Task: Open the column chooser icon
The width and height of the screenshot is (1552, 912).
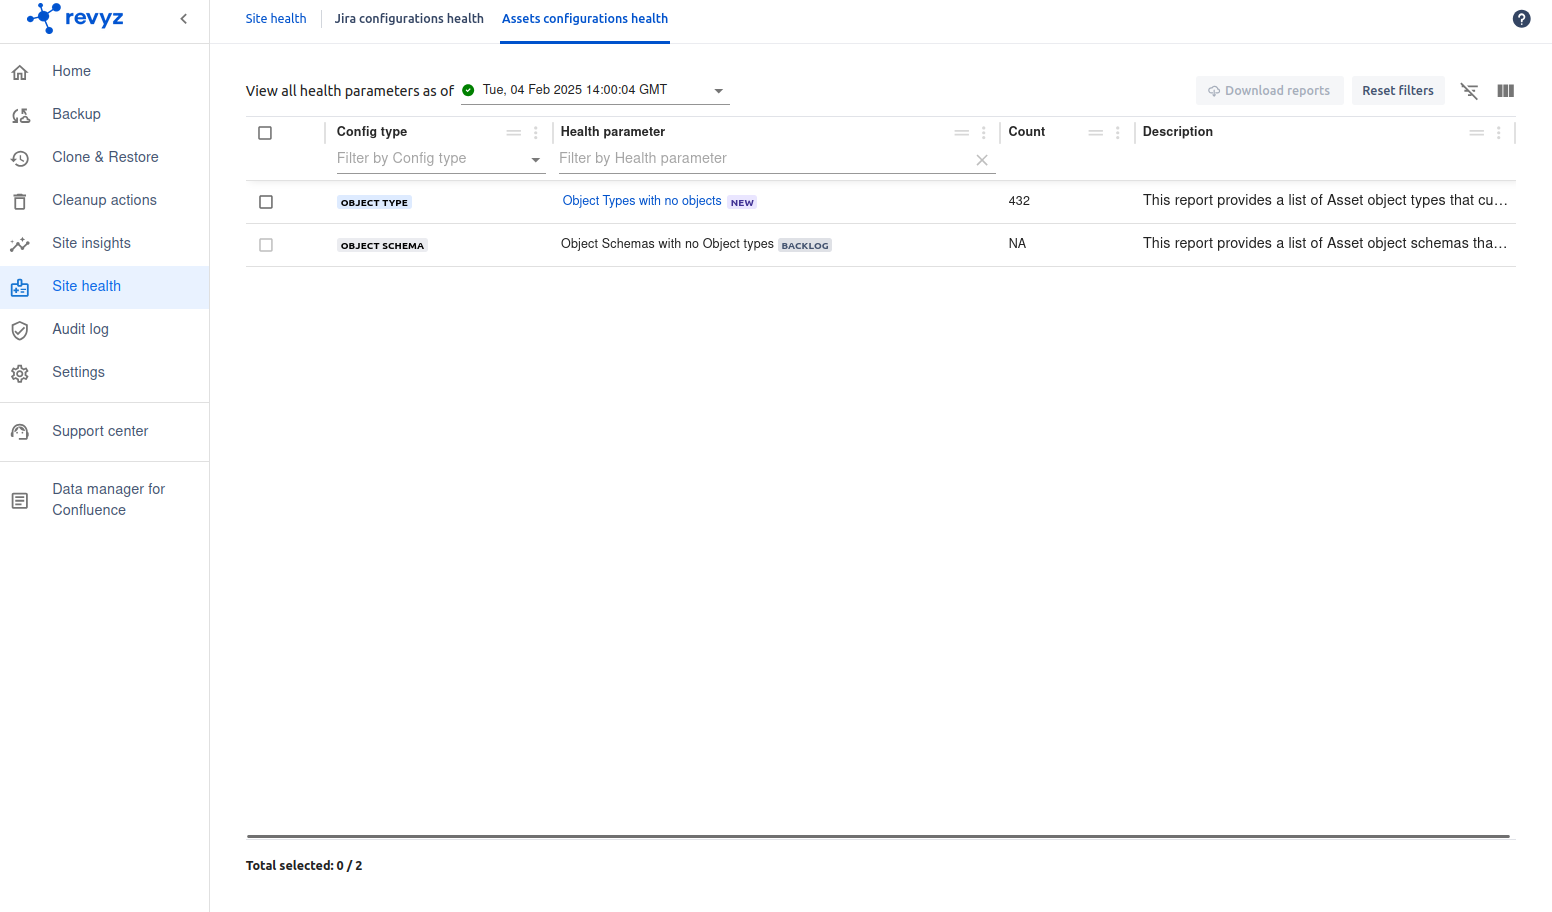Action: [1505, 91]
